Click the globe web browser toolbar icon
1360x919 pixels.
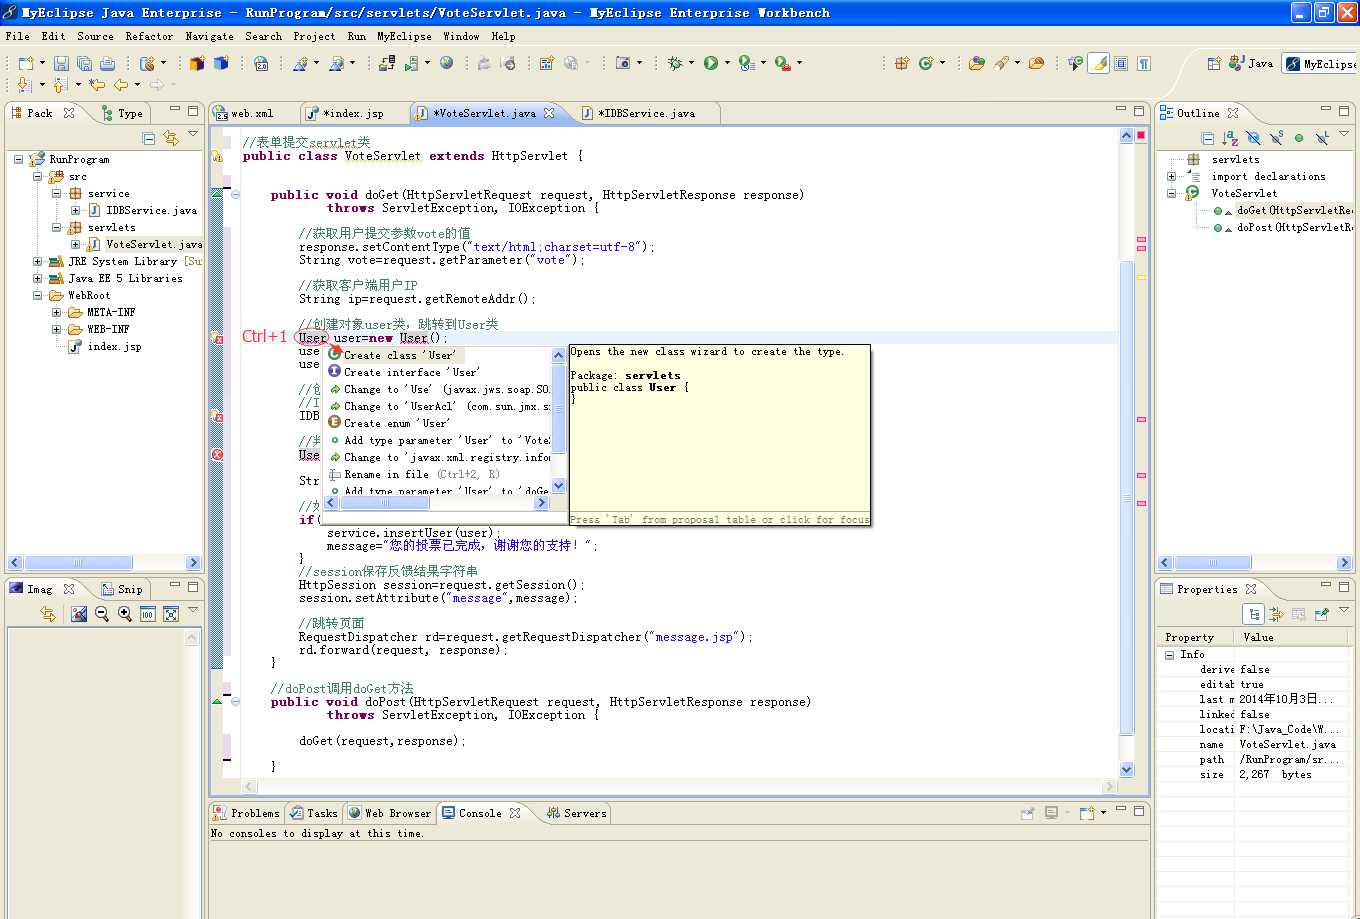(x=447, y=63)
